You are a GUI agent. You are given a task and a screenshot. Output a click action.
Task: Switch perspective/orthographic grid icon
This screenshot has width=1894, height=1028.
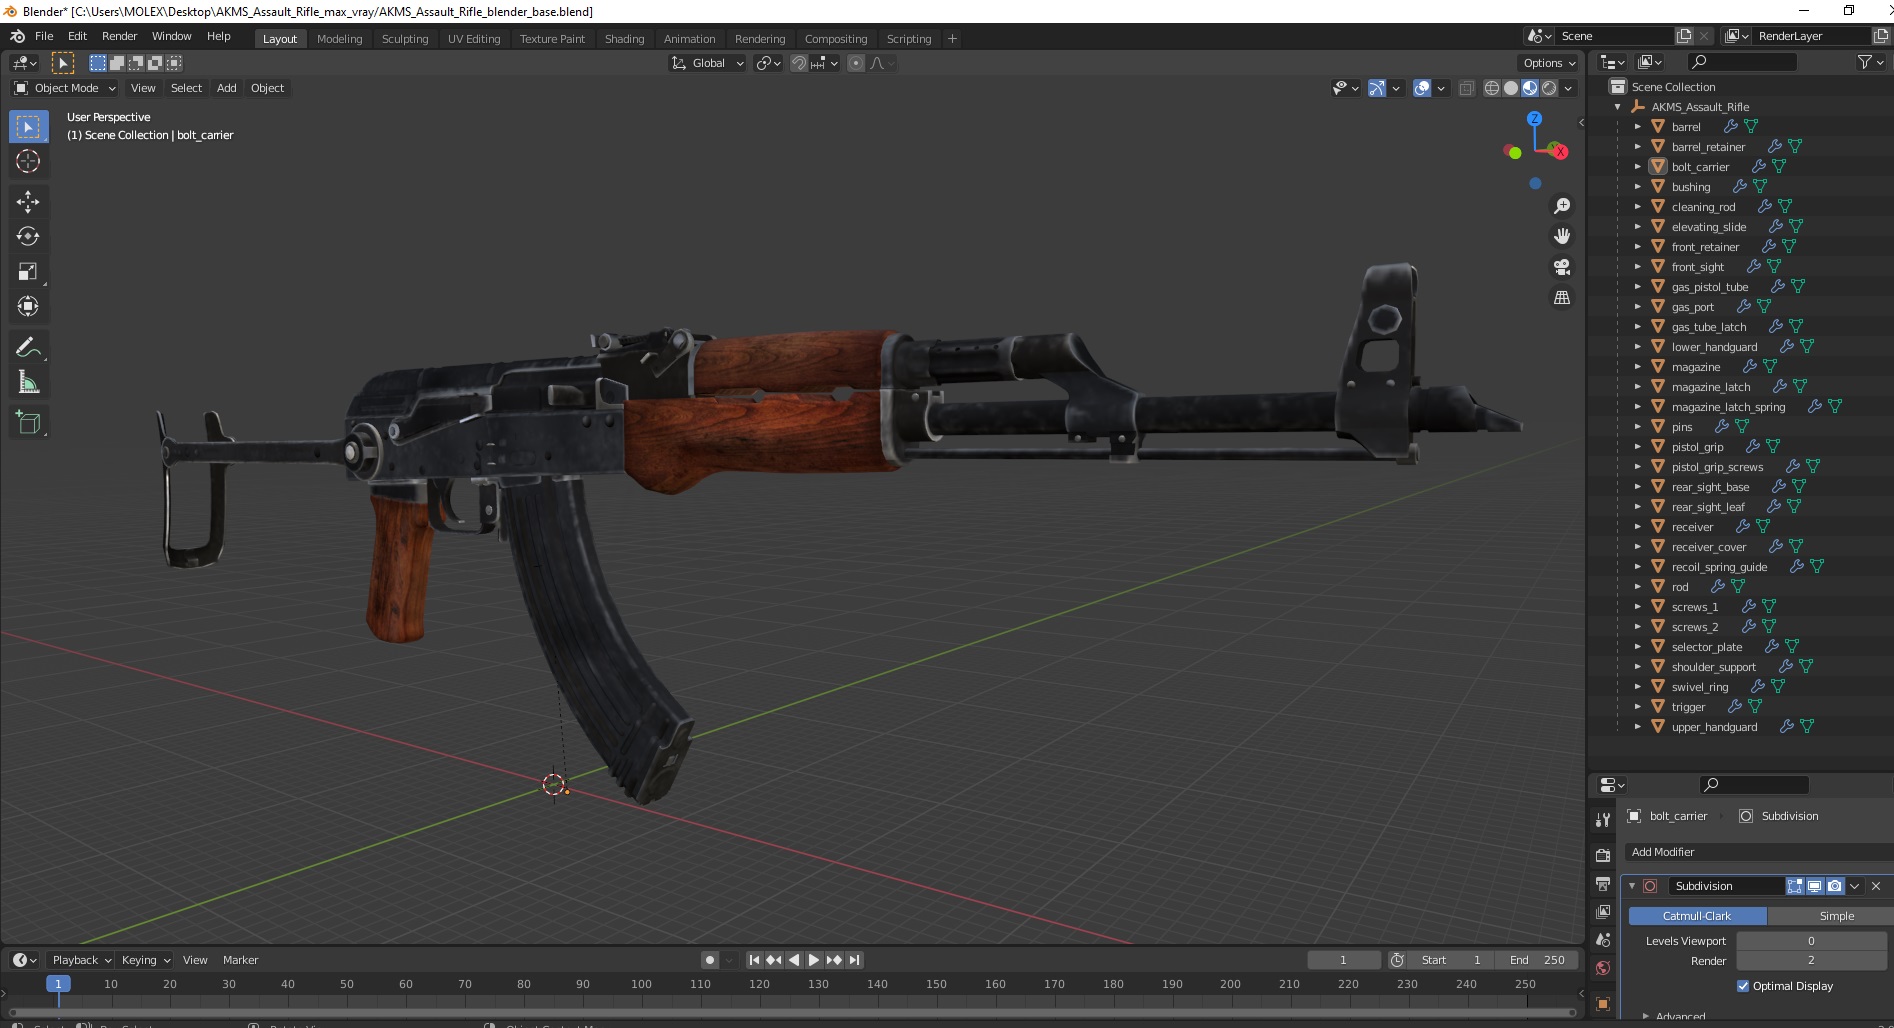(1561, 298)
